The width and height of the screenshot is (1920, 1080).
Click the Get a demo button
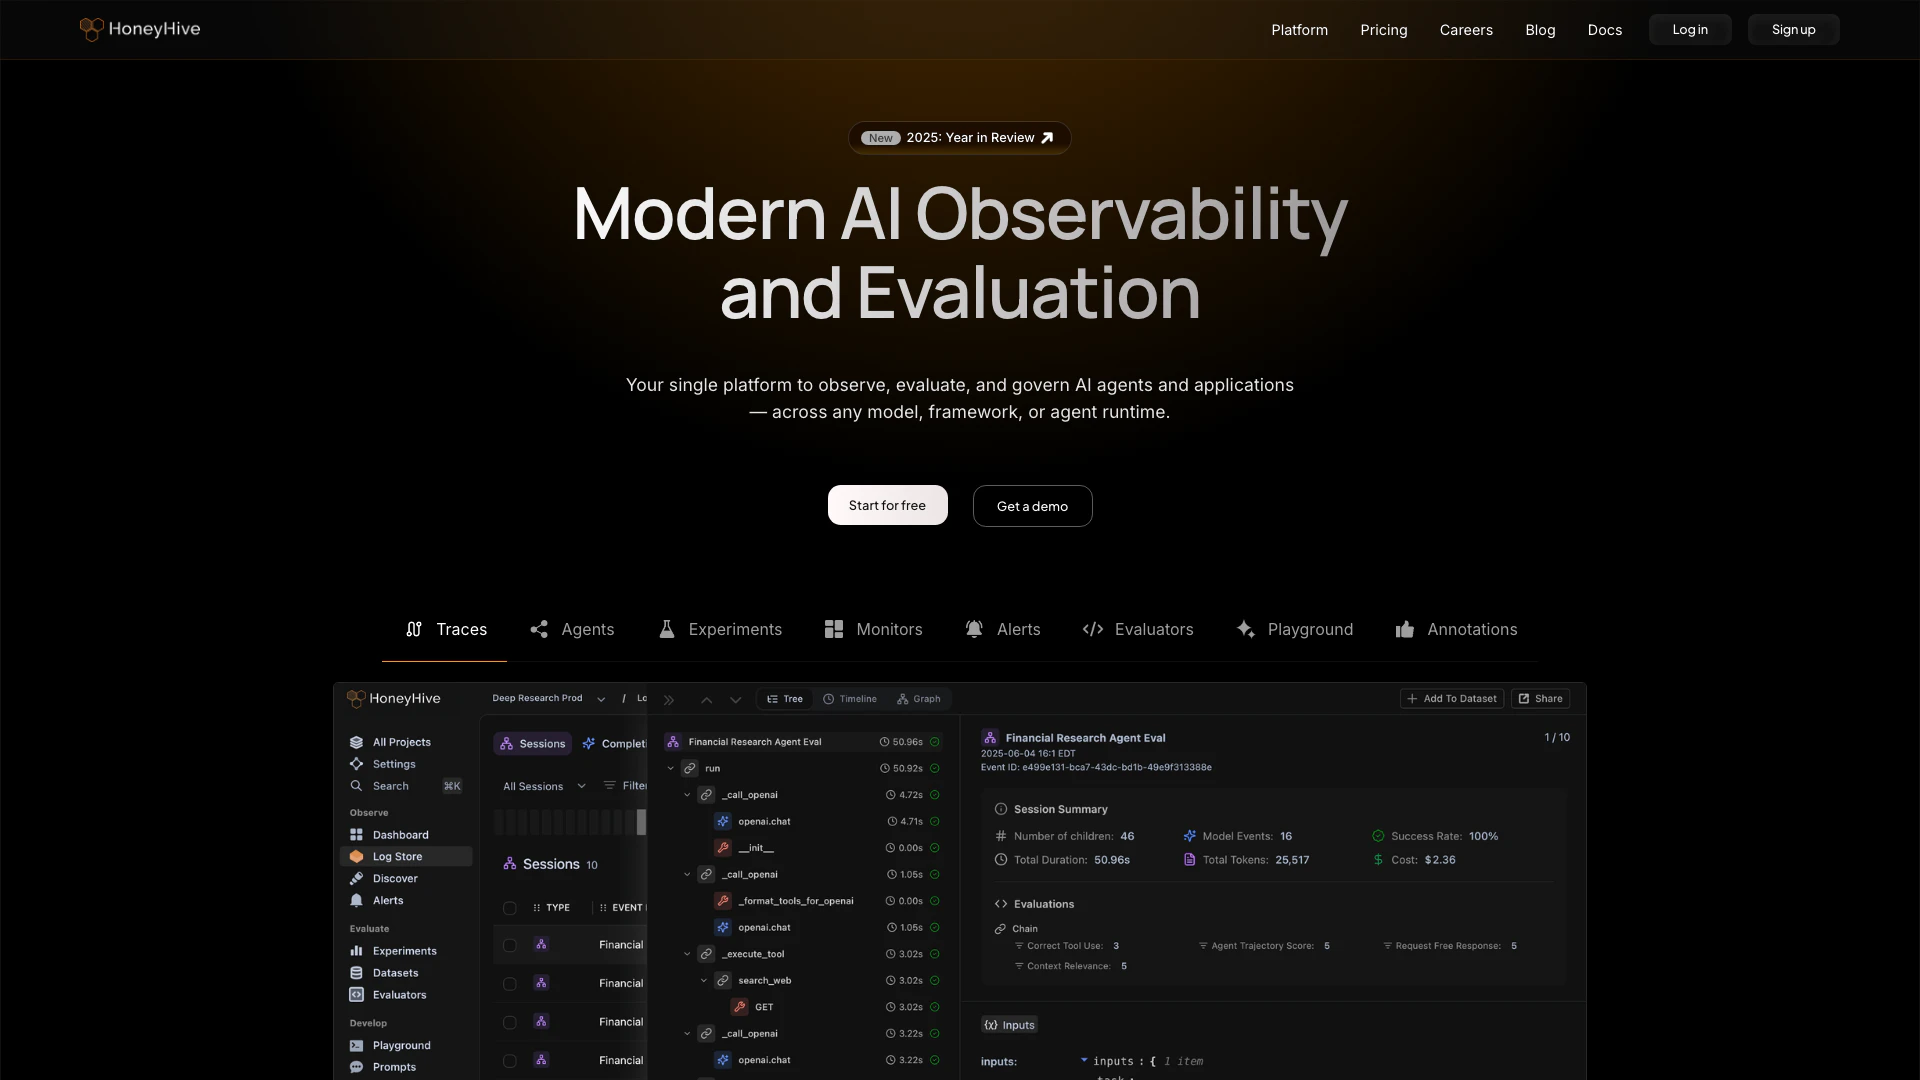1032,506
